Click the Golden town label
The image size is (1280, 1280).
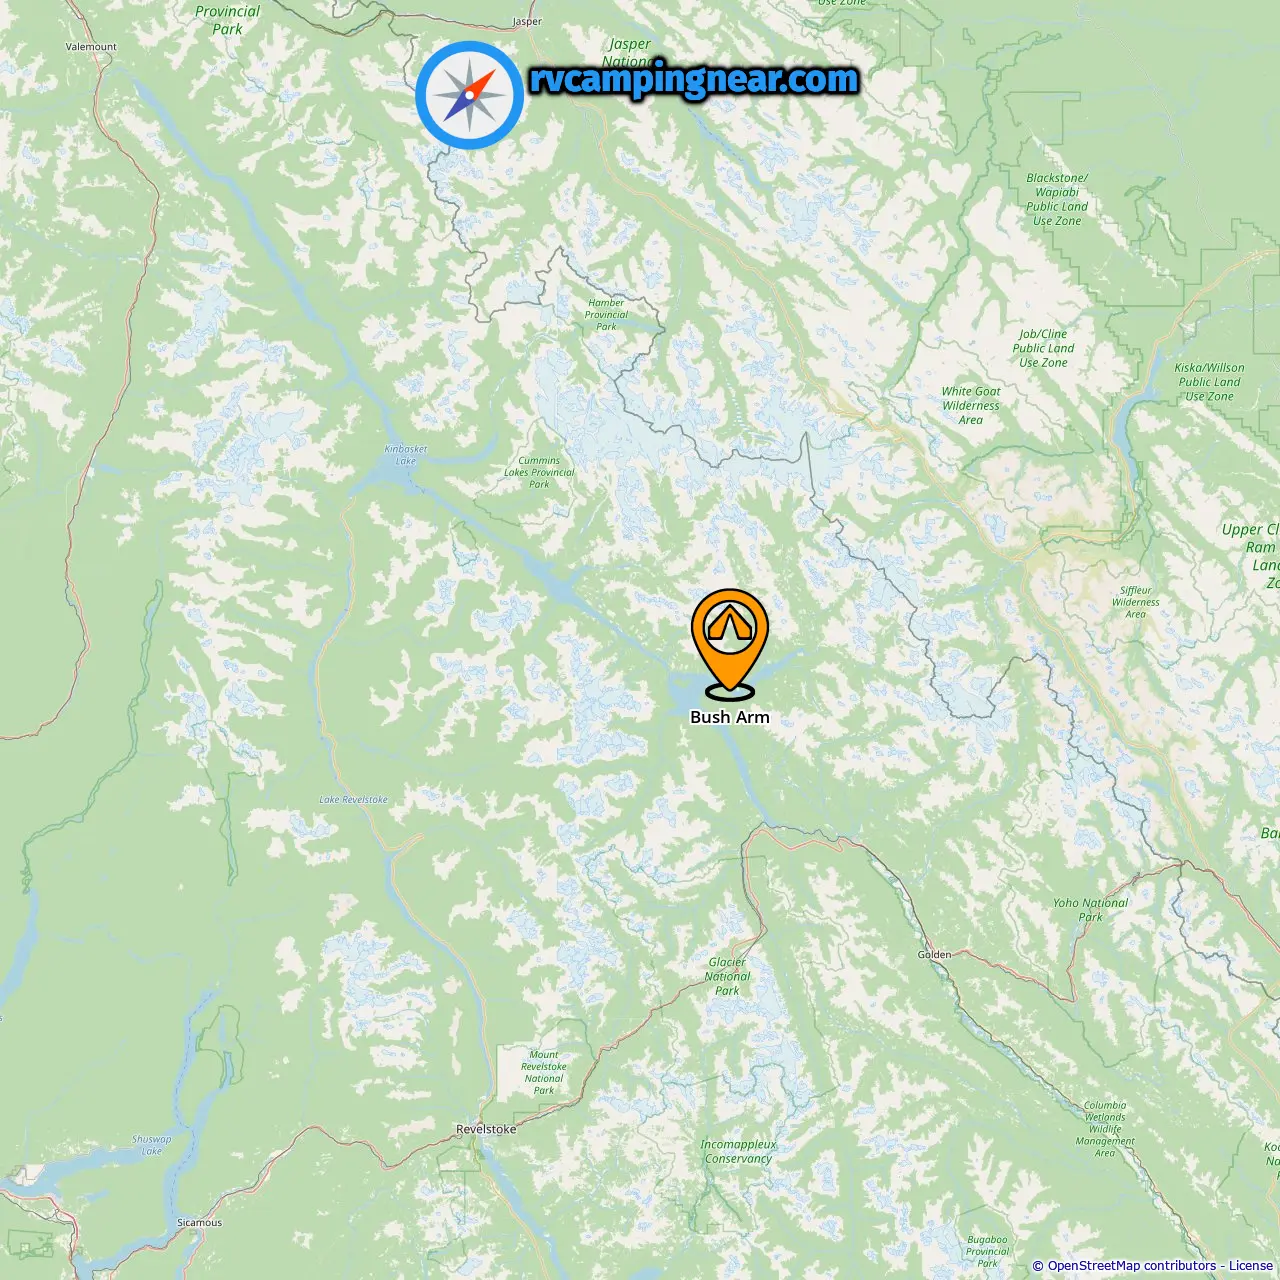click(x=935, y=954)
